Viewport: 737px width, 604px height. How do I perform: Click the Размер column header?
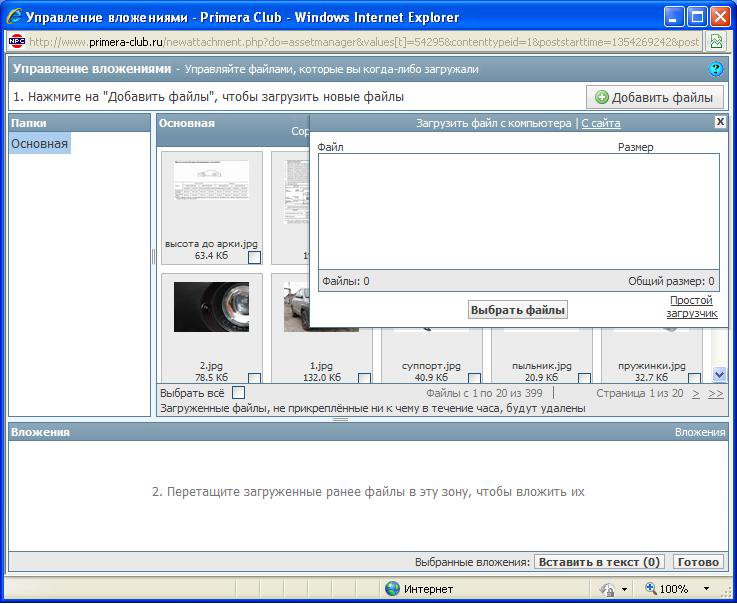pos(635,148)
